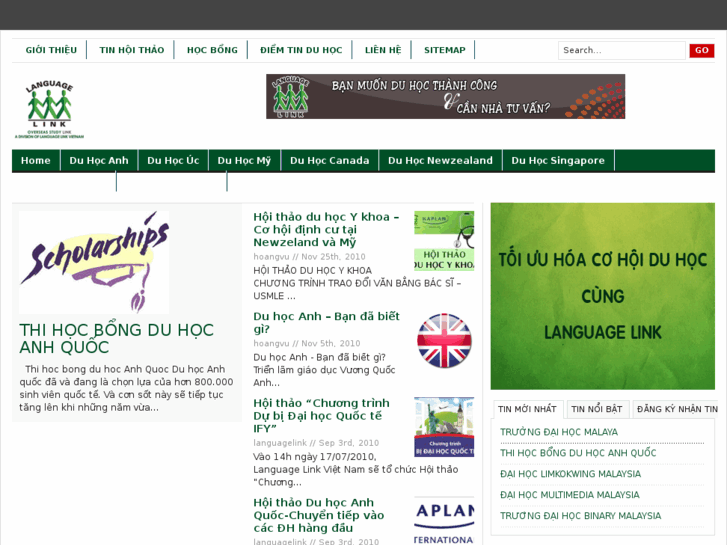Switch to ĐĂNG KÝ NHẬN TIN tab
Viewport: 727px width, 545px height.
[x=677, y=409]
